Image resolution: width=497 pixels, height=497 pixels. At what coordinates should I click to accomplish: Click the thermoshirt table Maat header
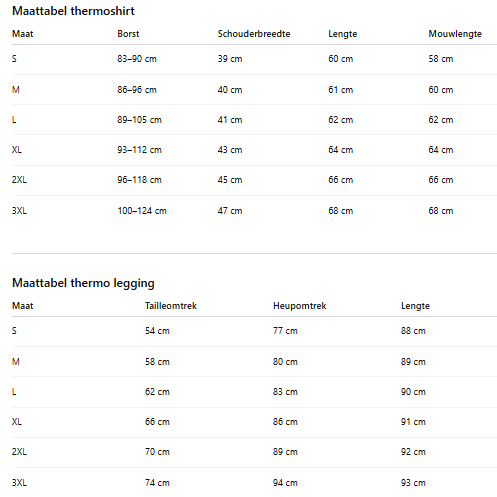tap(23, 34)
